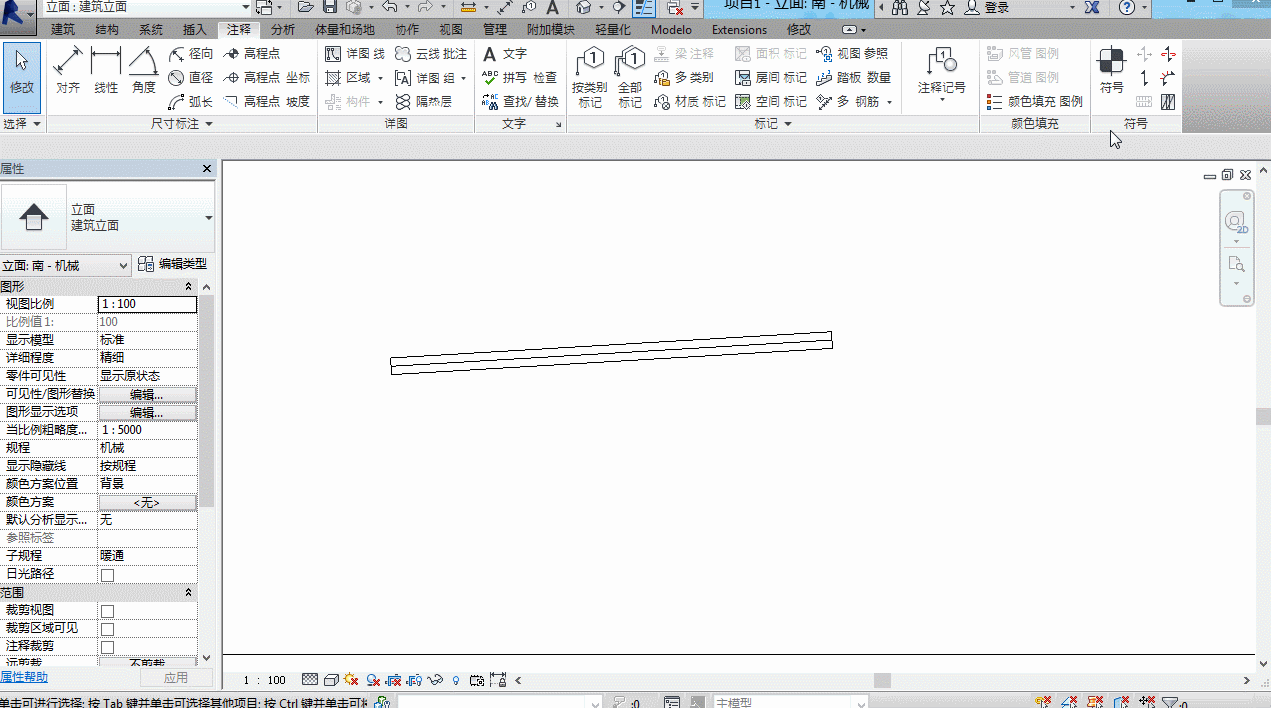Expand the 尺寸标注 panel dropdown
Image resolution: width=1271 pixels, height=708 pixels.
click(x=182, y=124)
